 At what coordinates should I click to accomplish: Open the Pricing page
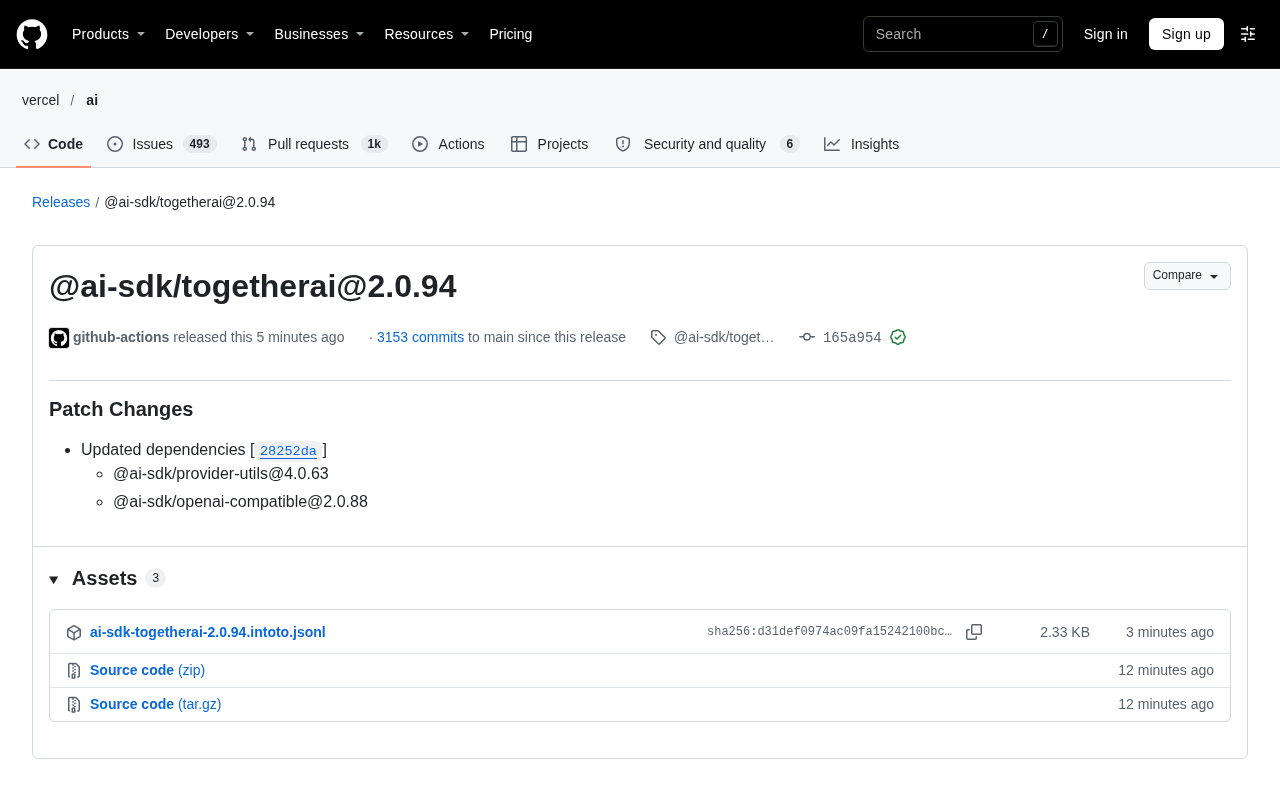511,34
